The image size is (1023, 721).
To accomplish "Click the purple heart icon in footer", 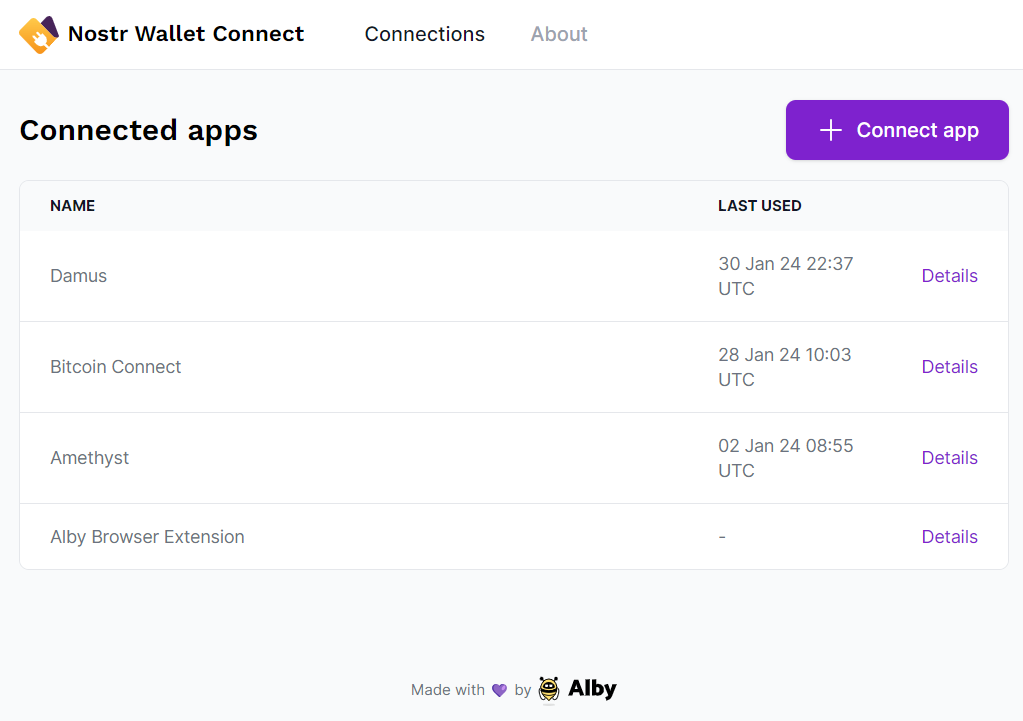I will (x=499, y=690).
